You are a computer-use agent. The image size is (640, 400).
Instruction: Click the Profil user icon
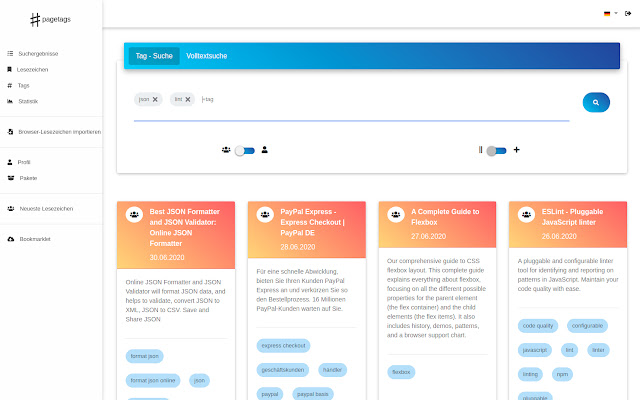click(x=10, y=162)
